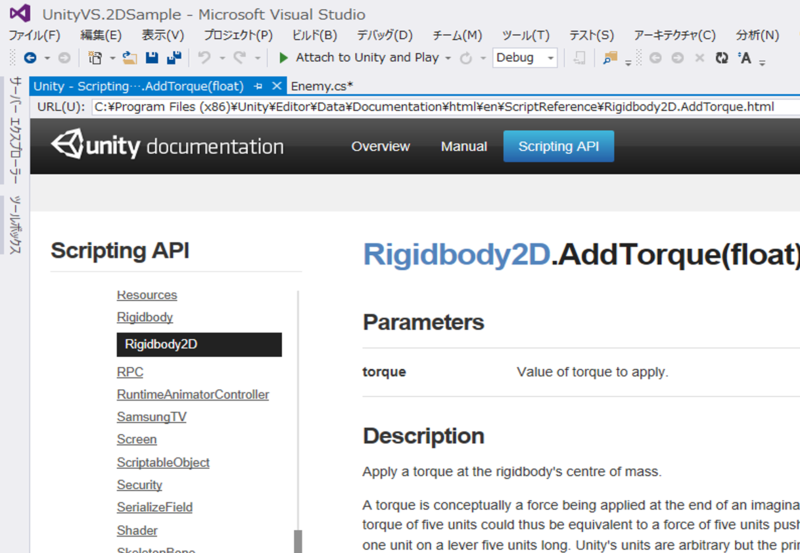Click the Unity documentation logo
The width and height of the screenshot is (800, 553).
[167, 146]
